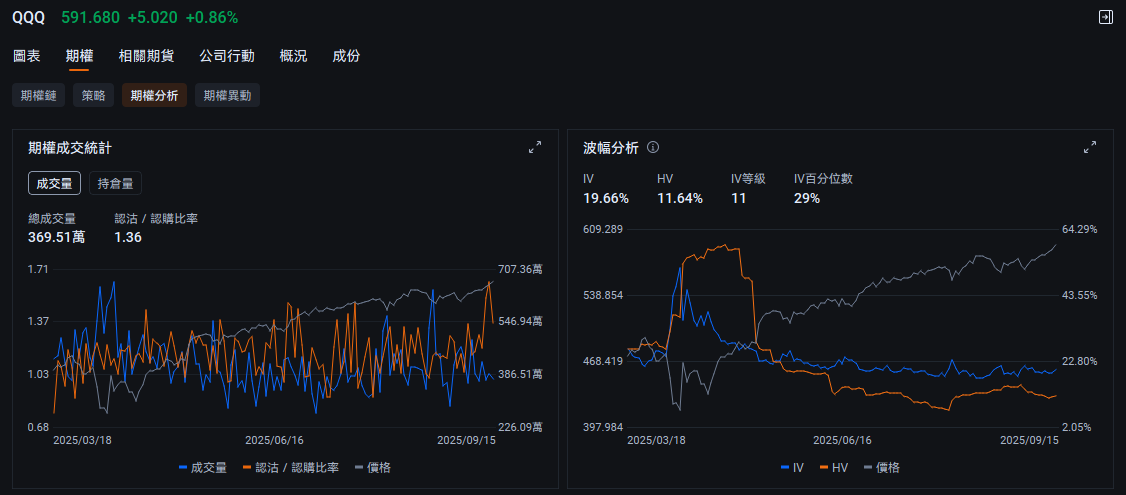Click the 19.66% IV value

[x=606, y=198]
